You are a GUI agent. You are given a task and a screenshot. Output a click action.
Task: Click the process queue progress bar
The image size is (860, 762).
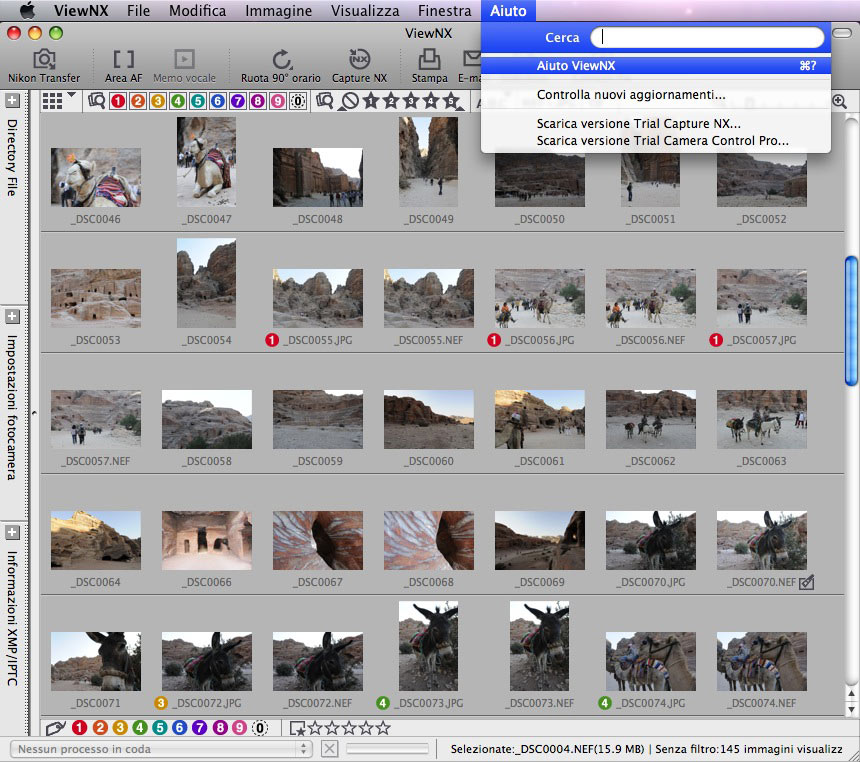click(x=387, y=749)
